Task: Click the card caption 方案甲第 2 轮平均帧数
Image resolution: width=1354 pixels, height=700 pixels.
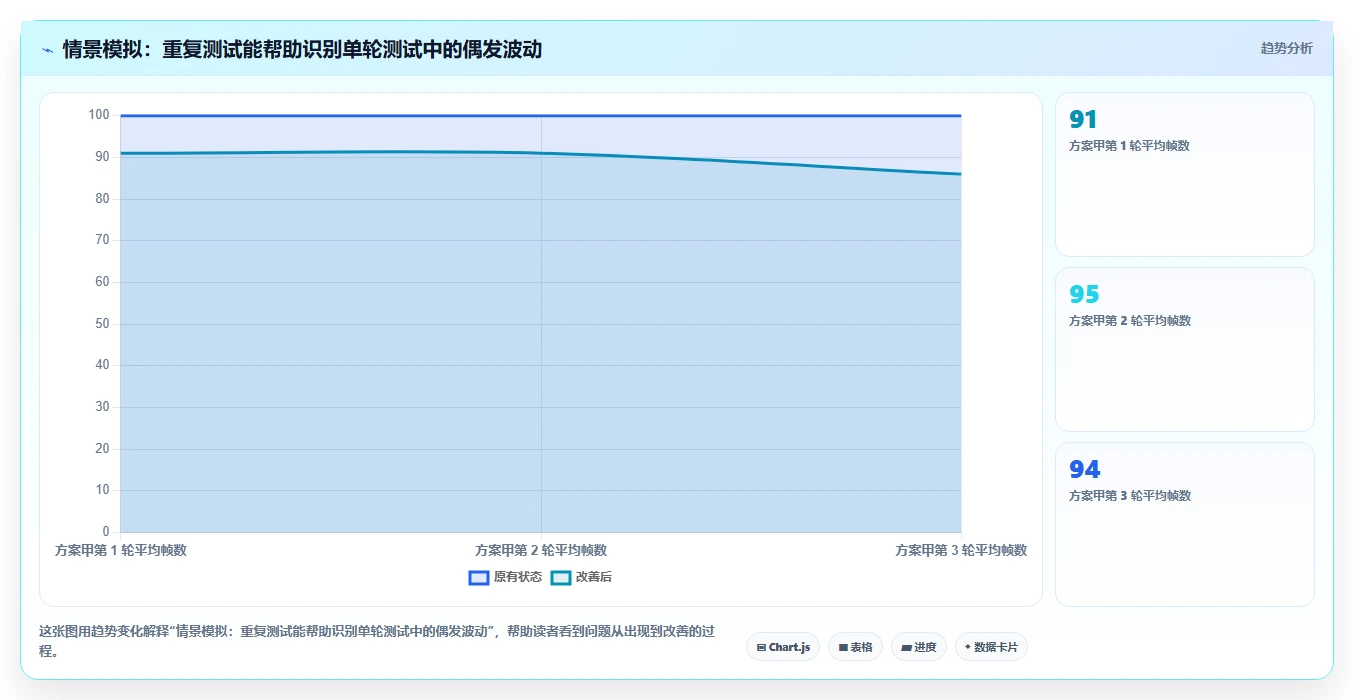Action: point(1130,321)
